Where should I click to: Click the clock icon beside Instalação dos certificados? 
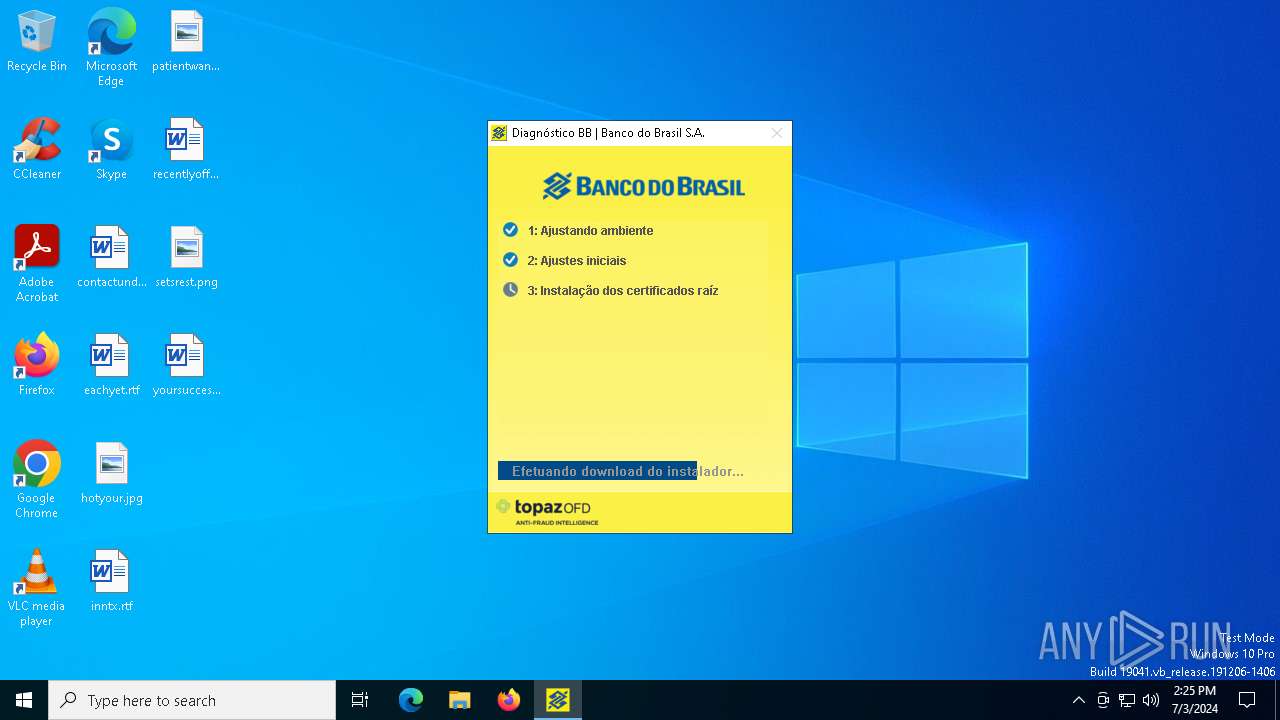tap(510, 290)
